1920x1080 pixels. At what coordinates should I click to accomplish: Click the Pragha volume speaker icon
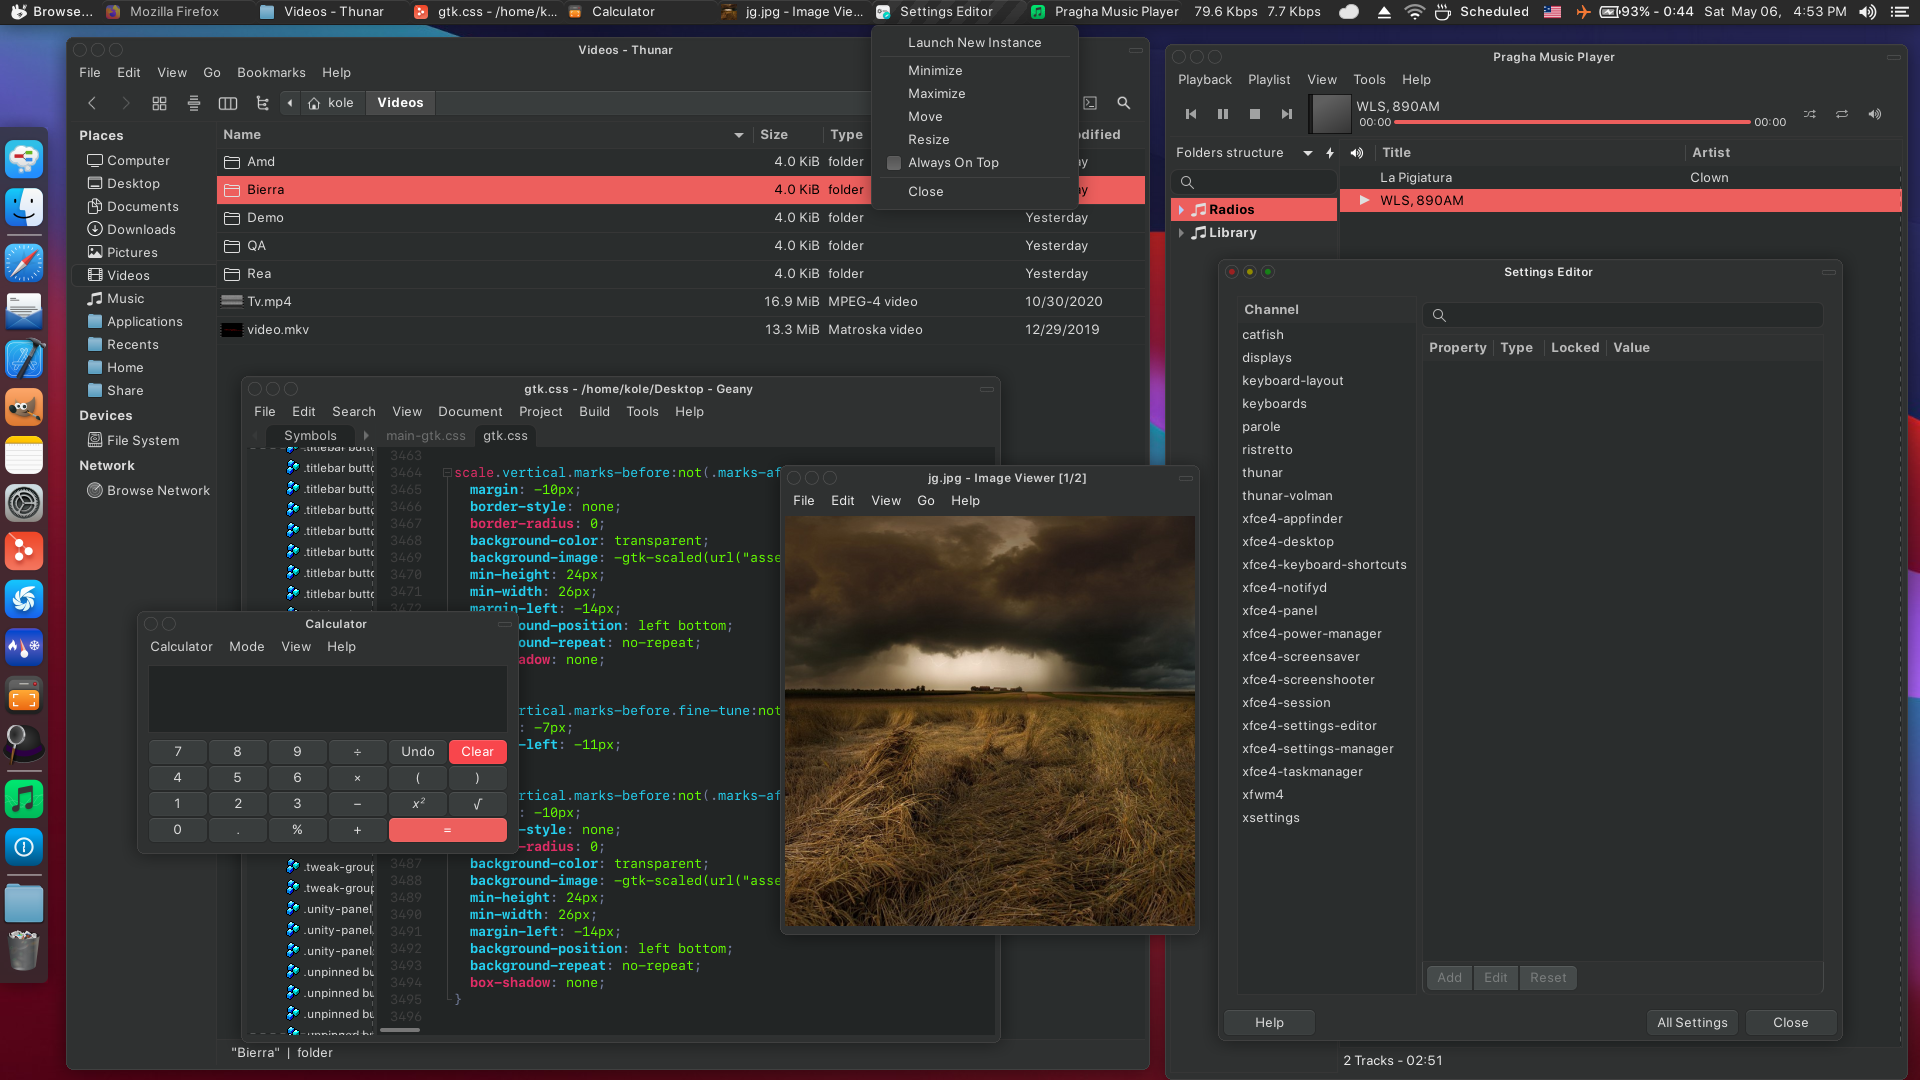point(1875,114)
